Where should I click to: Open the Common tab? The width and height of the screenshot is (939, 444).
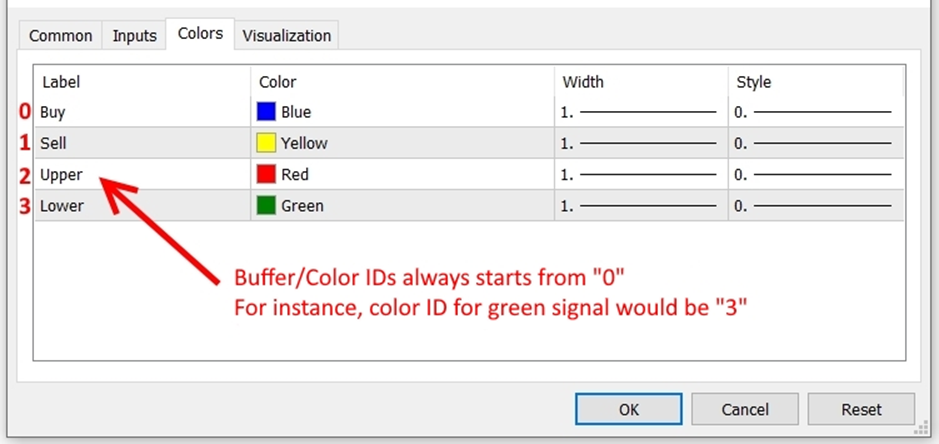click(x=60, y=36)
